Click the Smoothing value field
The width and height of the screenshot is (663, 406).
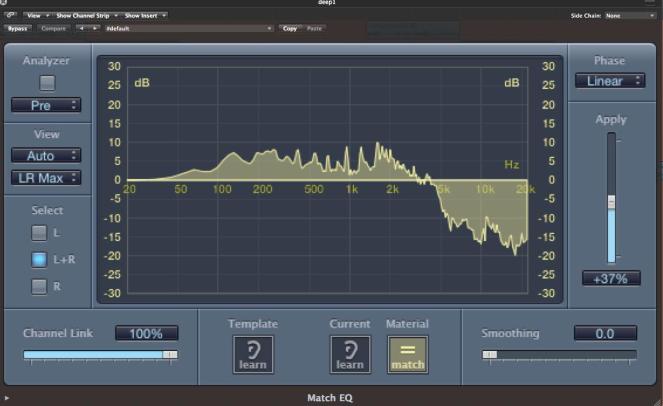tap(605, 333)
